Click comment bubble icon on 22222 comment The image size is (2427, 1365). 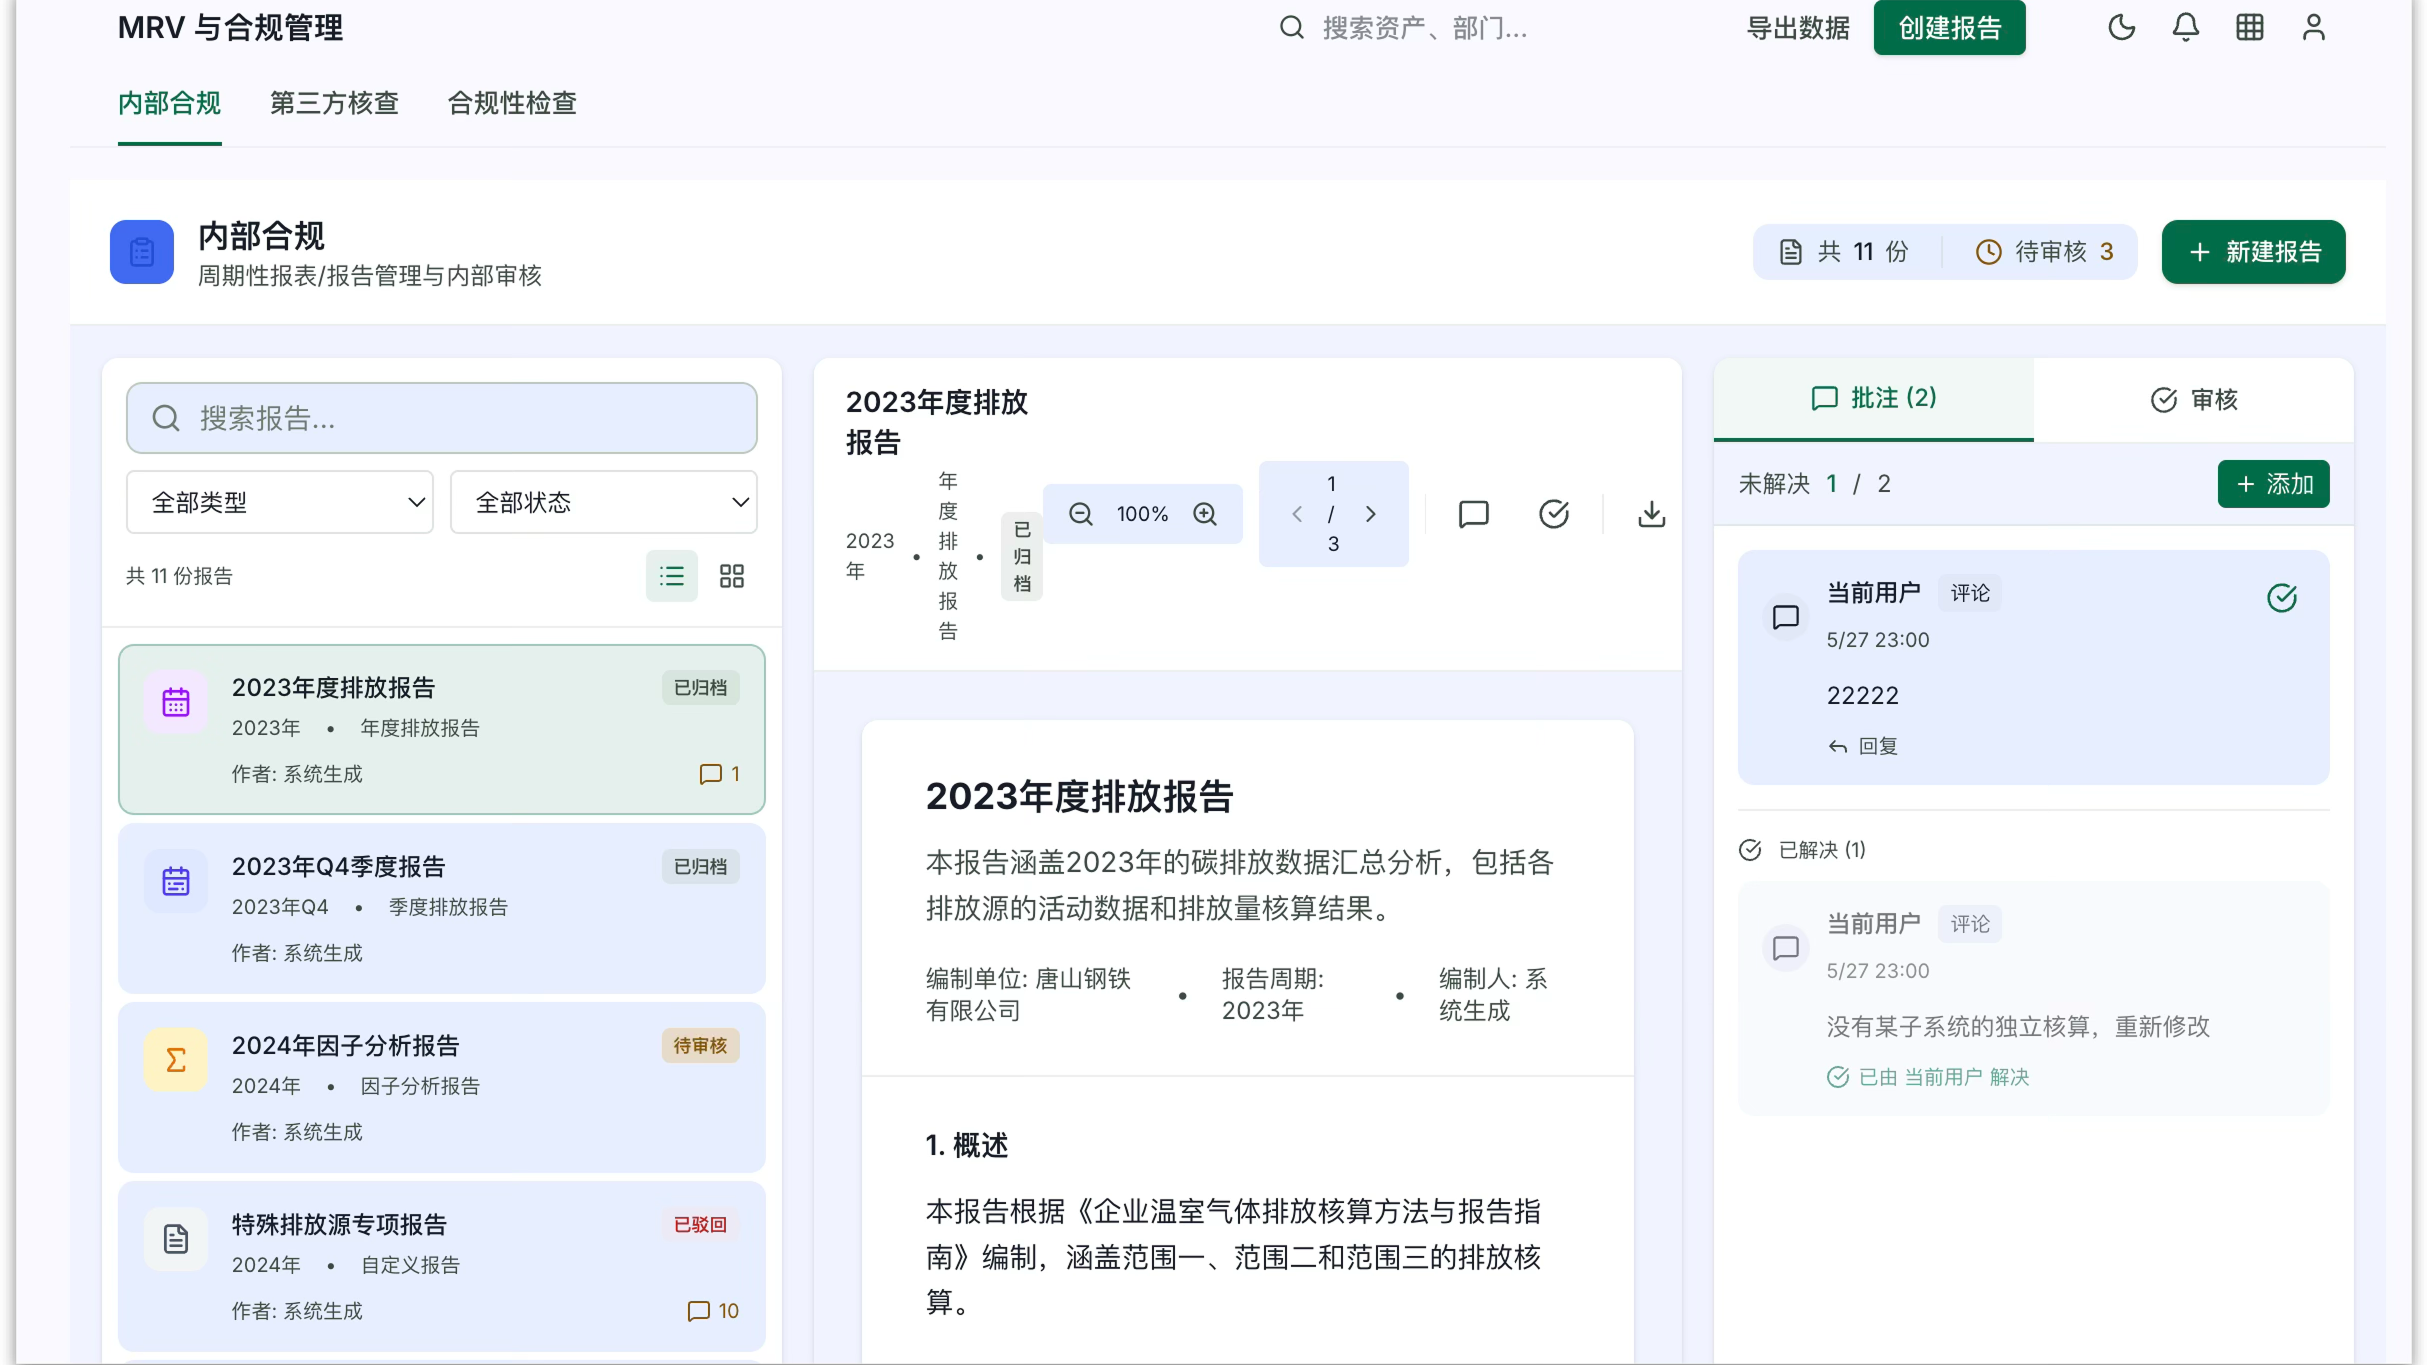point(1786,617)
